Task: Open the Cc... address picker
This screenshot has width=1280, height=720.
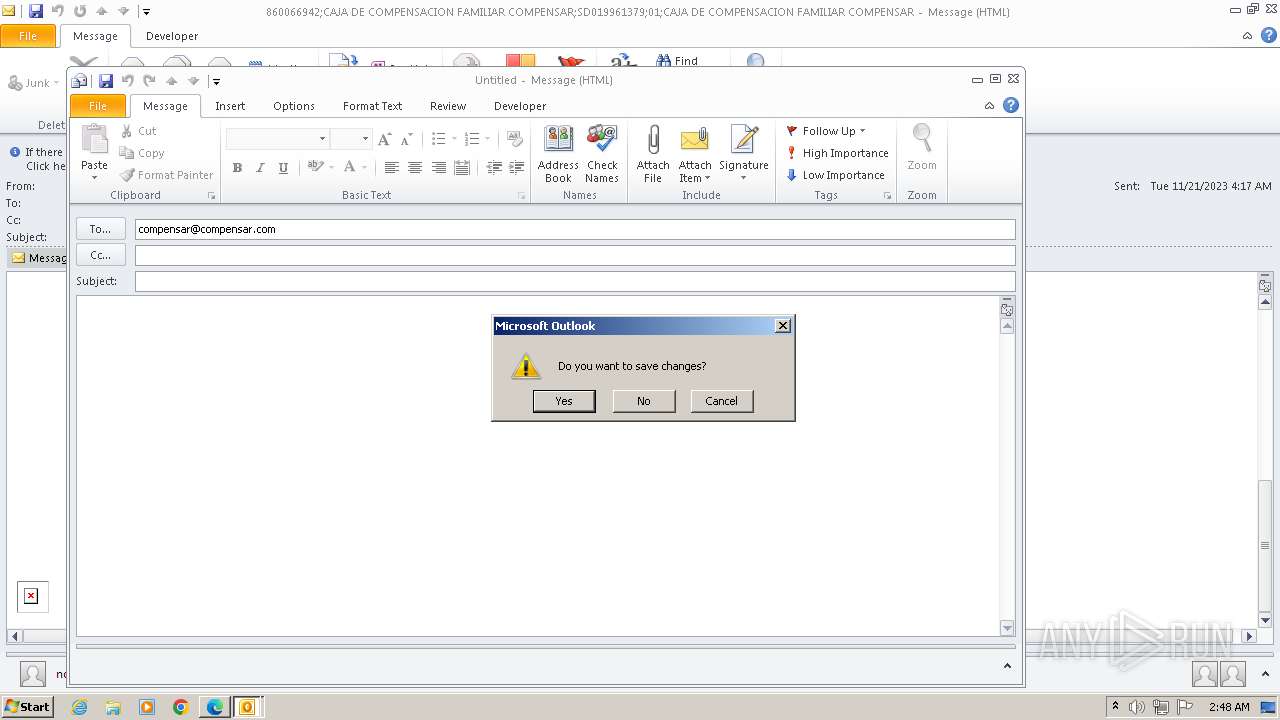Action: tap(100, 255)
